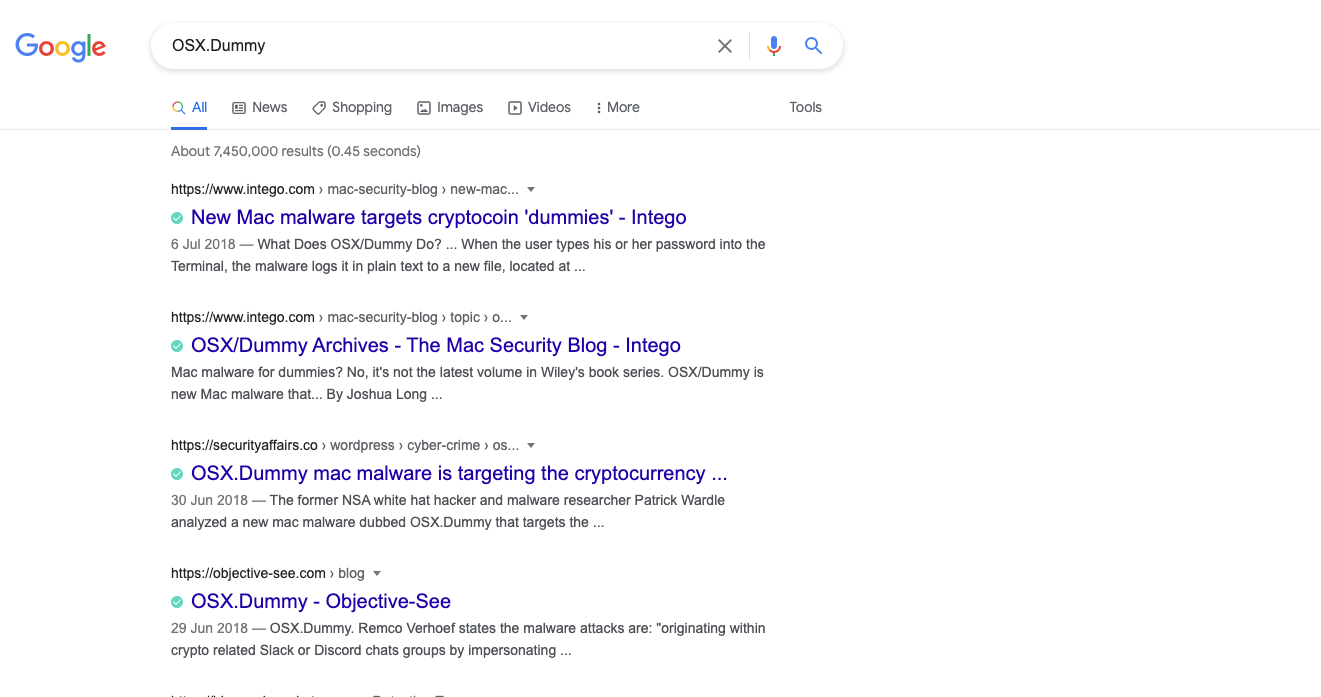Switch to the Shopping tab
Image resolution: width=1321 pixels, height=697 pixels.
[352, 108]
